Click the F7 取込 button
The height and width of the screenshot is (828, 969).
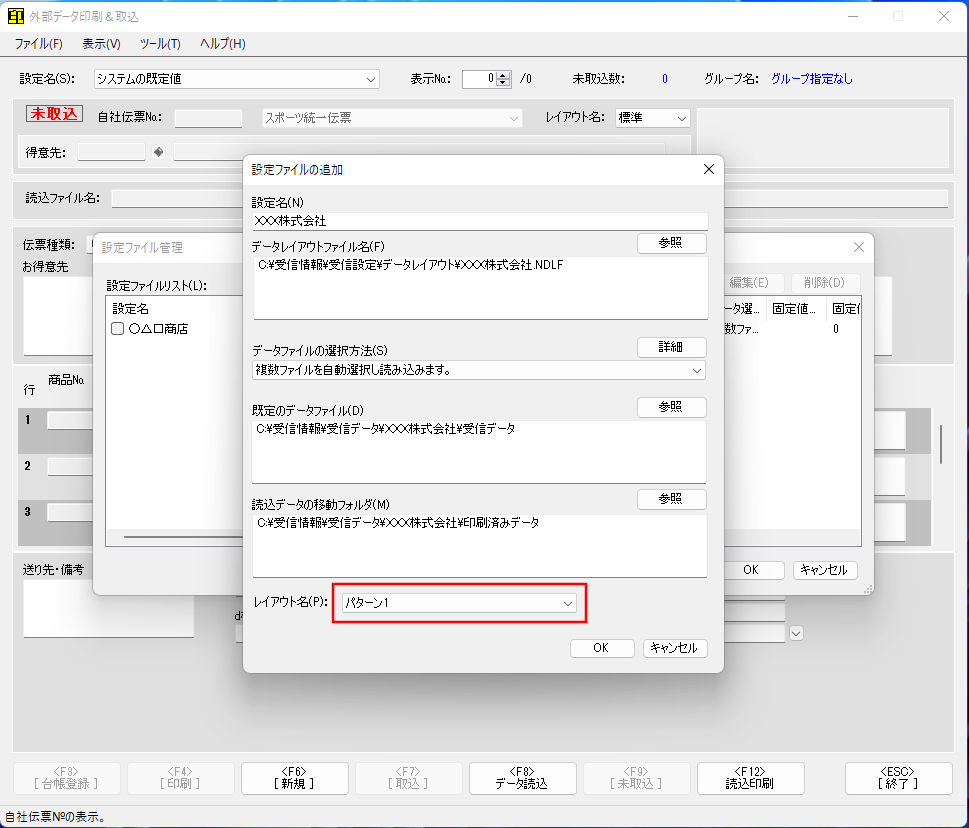pos(408,778)
